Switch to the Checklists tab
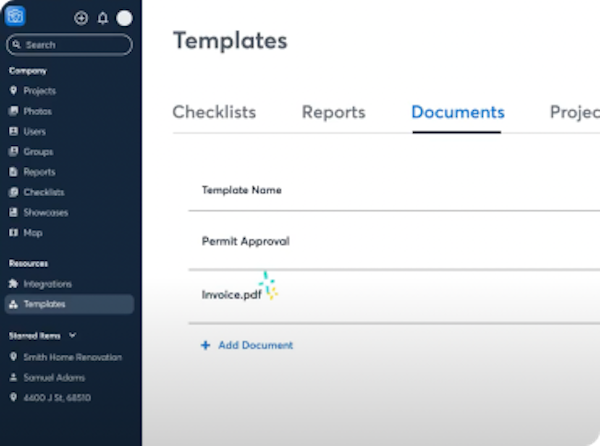600x446 pixels. (214, 113)
